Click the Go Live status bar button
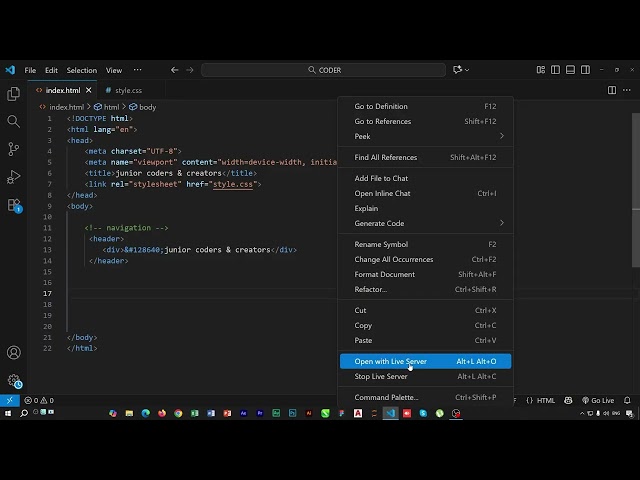Screen dimensions: 640x480 pos(598,400)
